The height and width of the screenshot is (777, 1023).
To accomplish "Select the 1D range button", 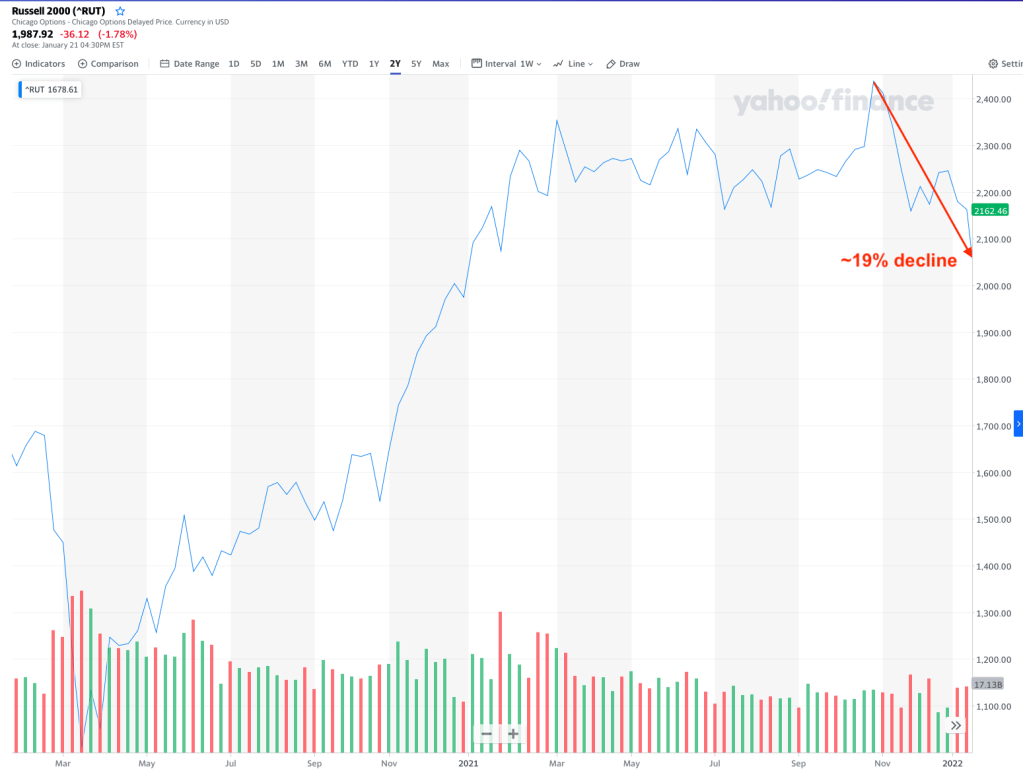I will (234, 64).
